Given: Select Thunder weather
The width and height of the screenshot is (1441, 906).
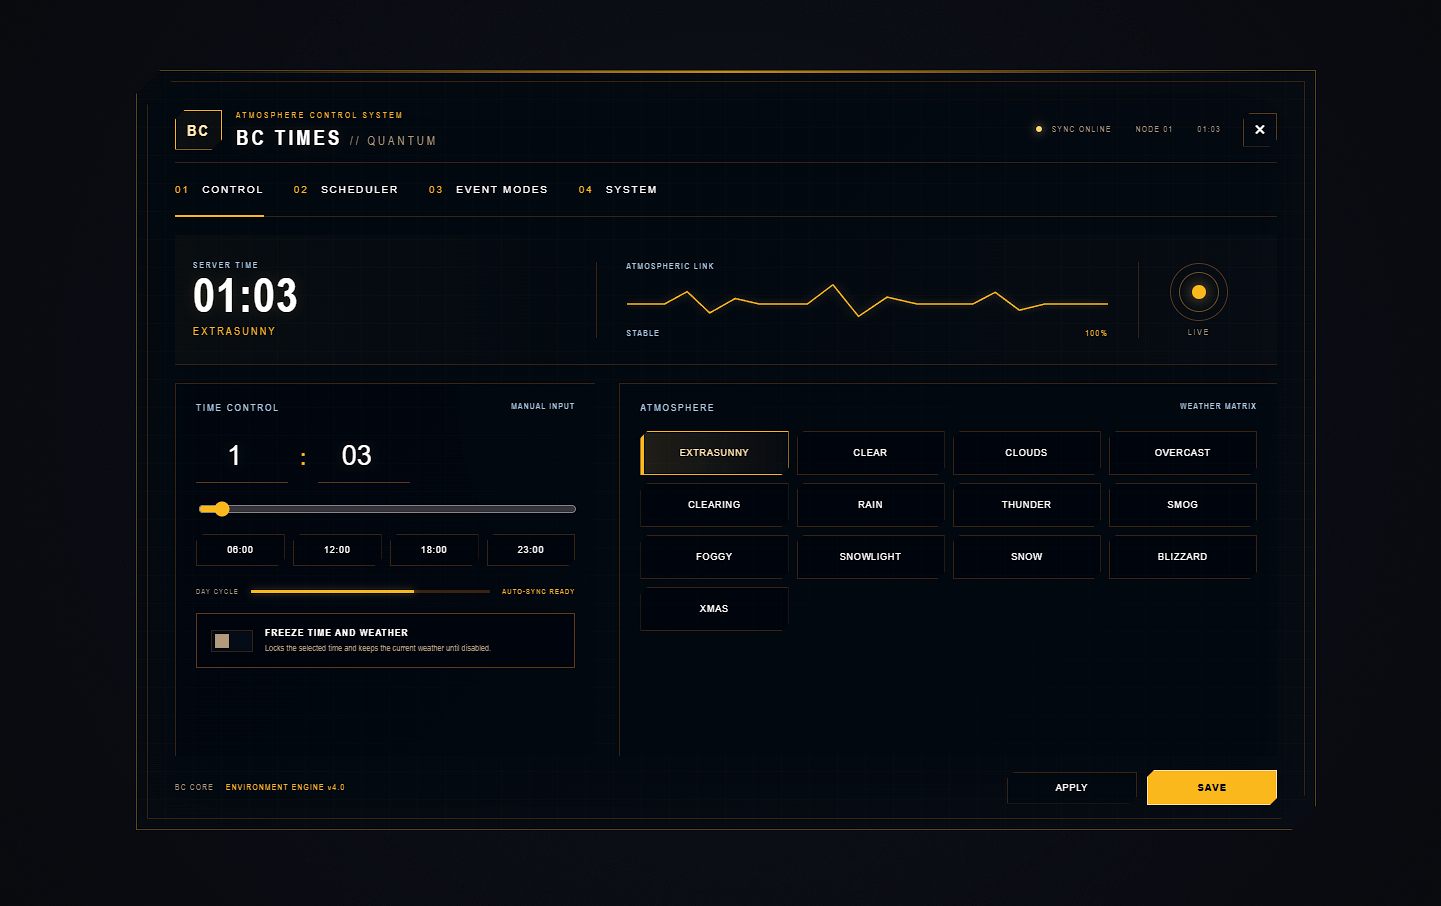Looking at the screenshot, I should (x=1026, y=505).
